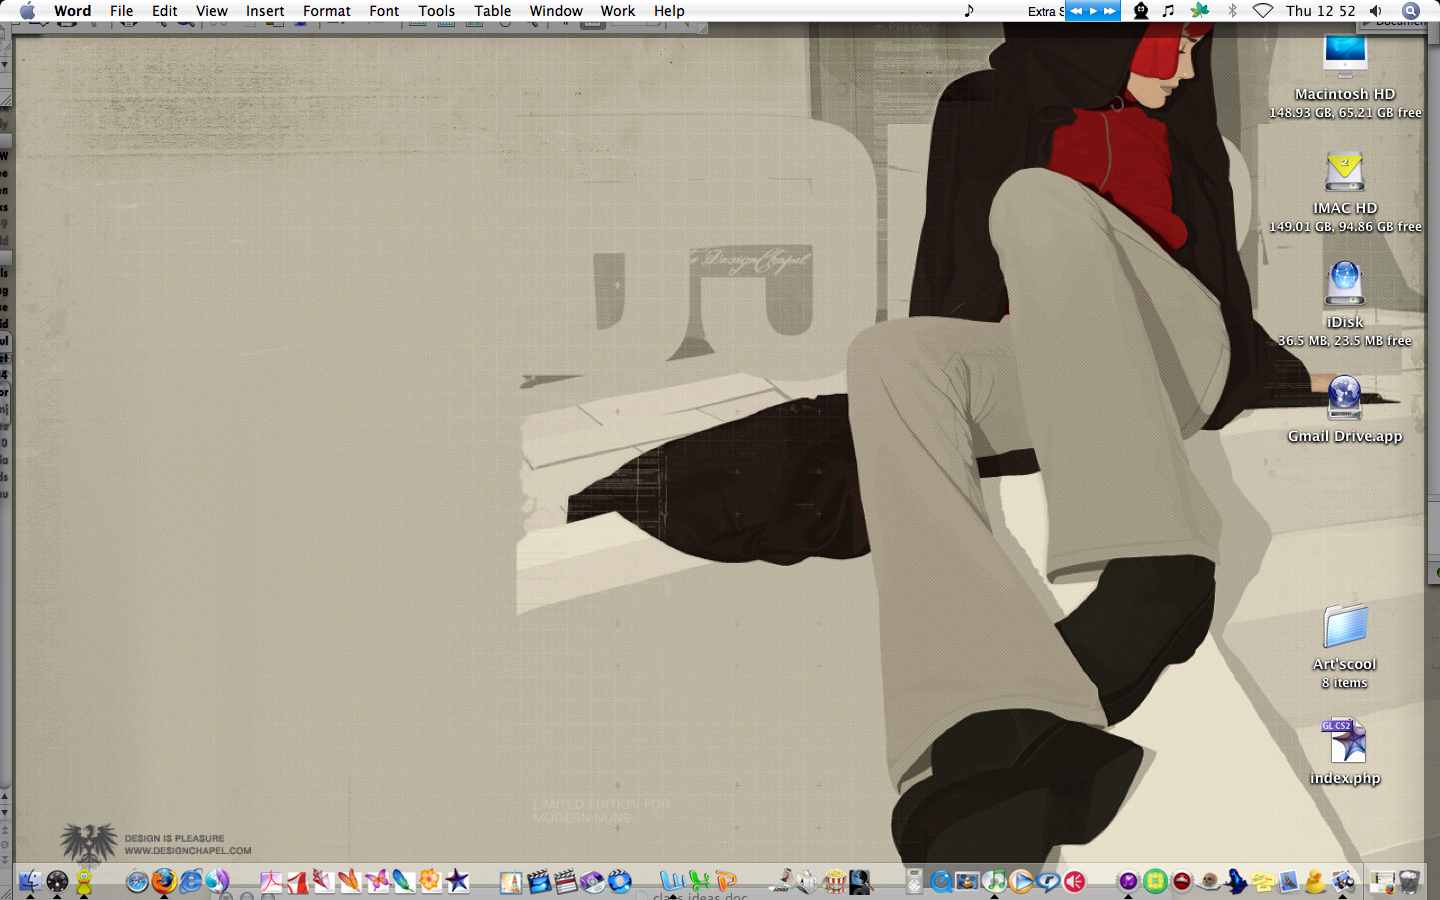Launch Microsoft Word W icon in Dock

(671, 881)
